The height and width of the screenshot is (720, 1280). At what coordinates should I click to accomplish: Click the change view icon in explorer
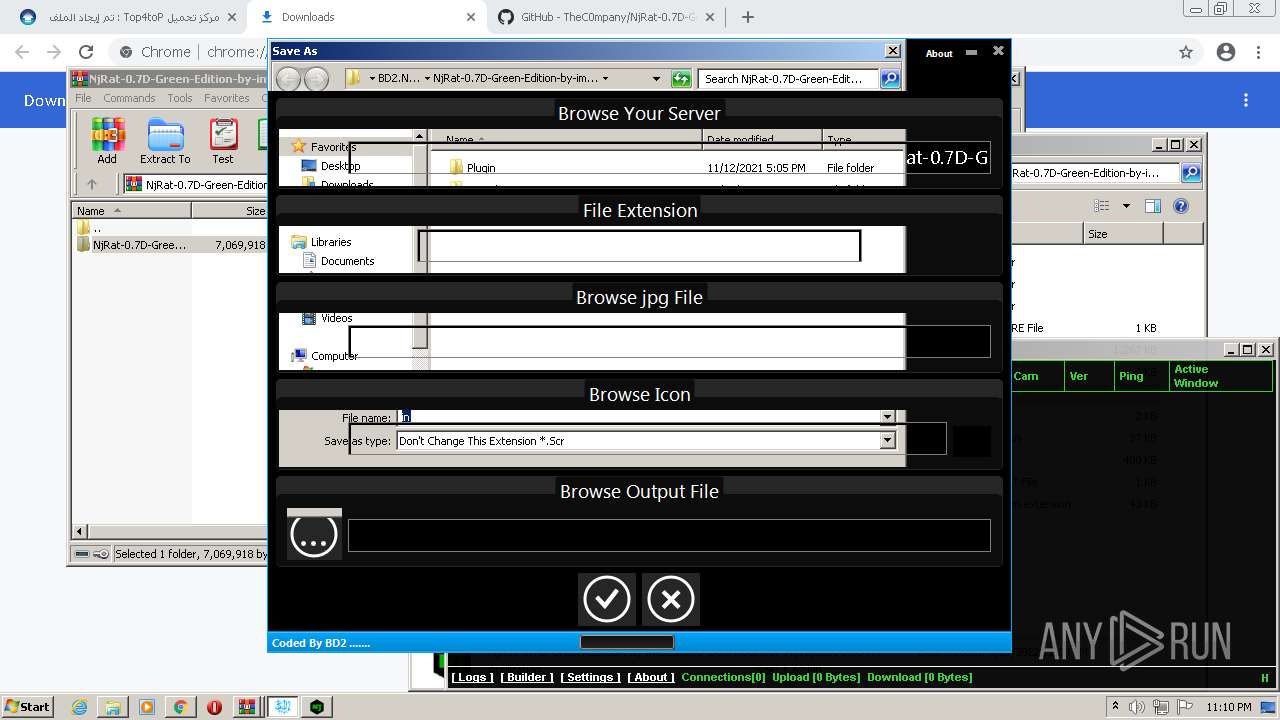1102,206
